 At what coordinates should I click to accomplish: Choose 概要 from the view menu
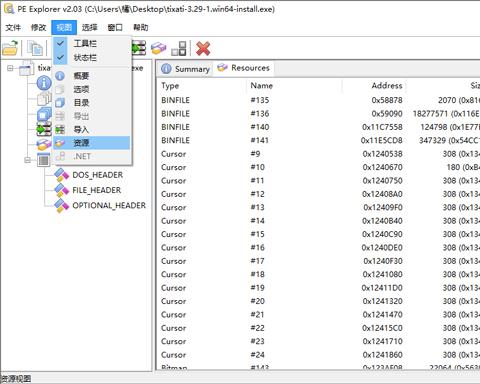coord(91,76)
